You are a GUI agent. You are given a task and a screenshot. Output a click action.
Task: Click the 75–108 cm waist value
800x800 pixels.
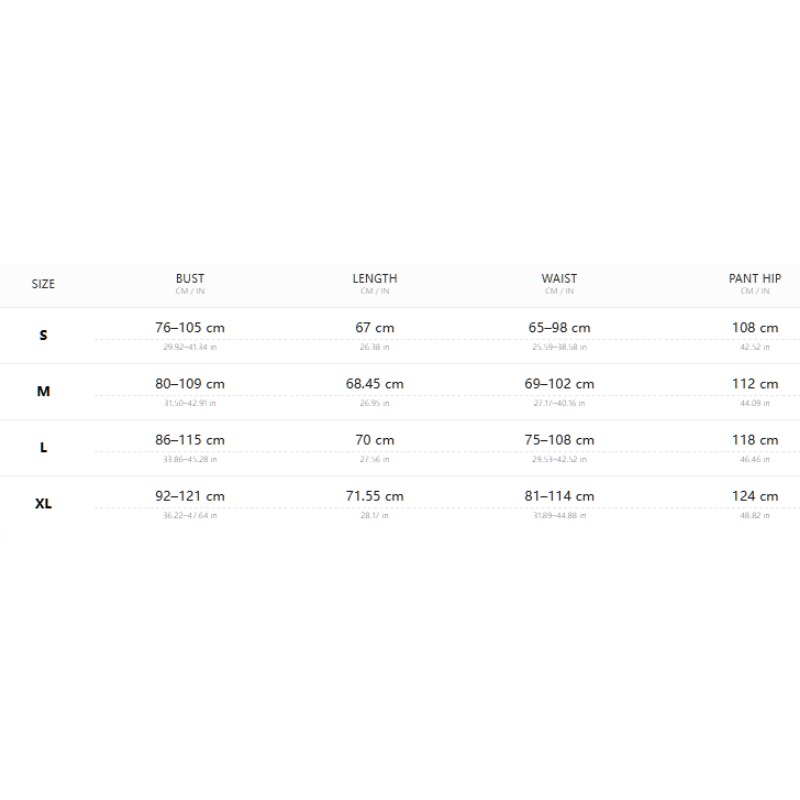click(x=559, y=440)
